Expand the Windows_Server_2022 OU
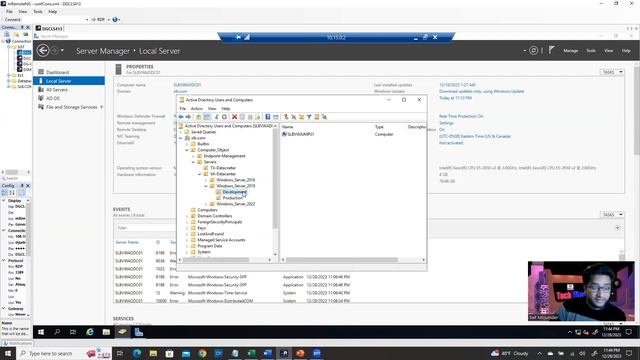Screen dimensions: 640x360 click(x=206, y=204)
